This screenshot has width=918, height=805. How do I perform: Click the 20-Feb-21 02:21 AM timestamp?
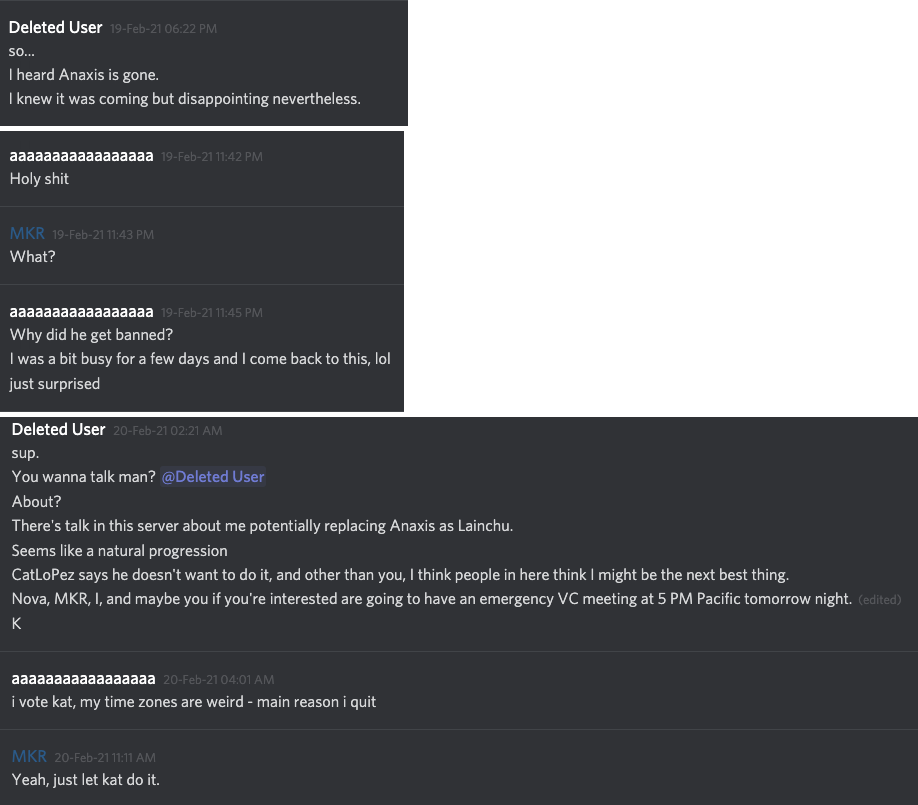[168, 431]
